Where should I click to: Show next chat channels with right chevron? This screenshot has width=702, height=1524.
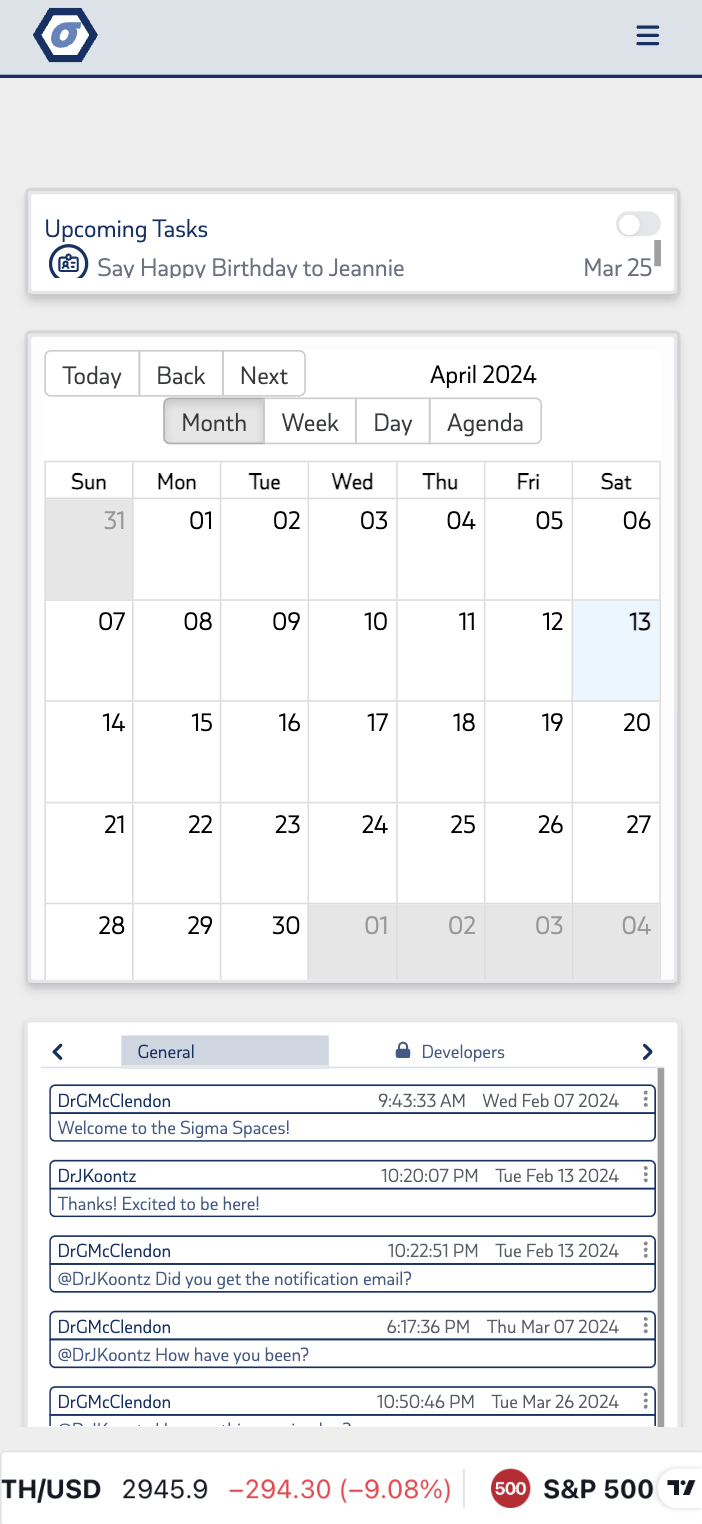click(x=647, y=1052)
